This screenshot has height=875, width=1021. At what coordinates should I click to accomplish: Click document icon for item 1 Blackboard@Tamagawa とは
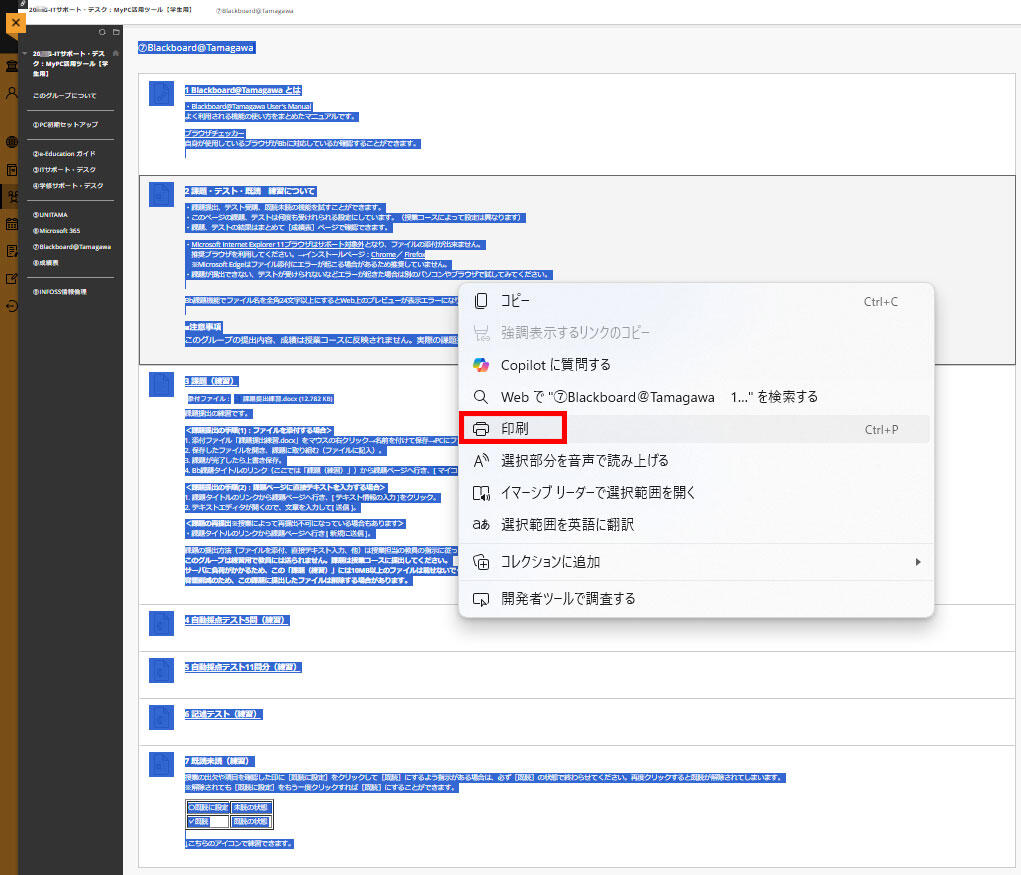click(x=161, y=93)
